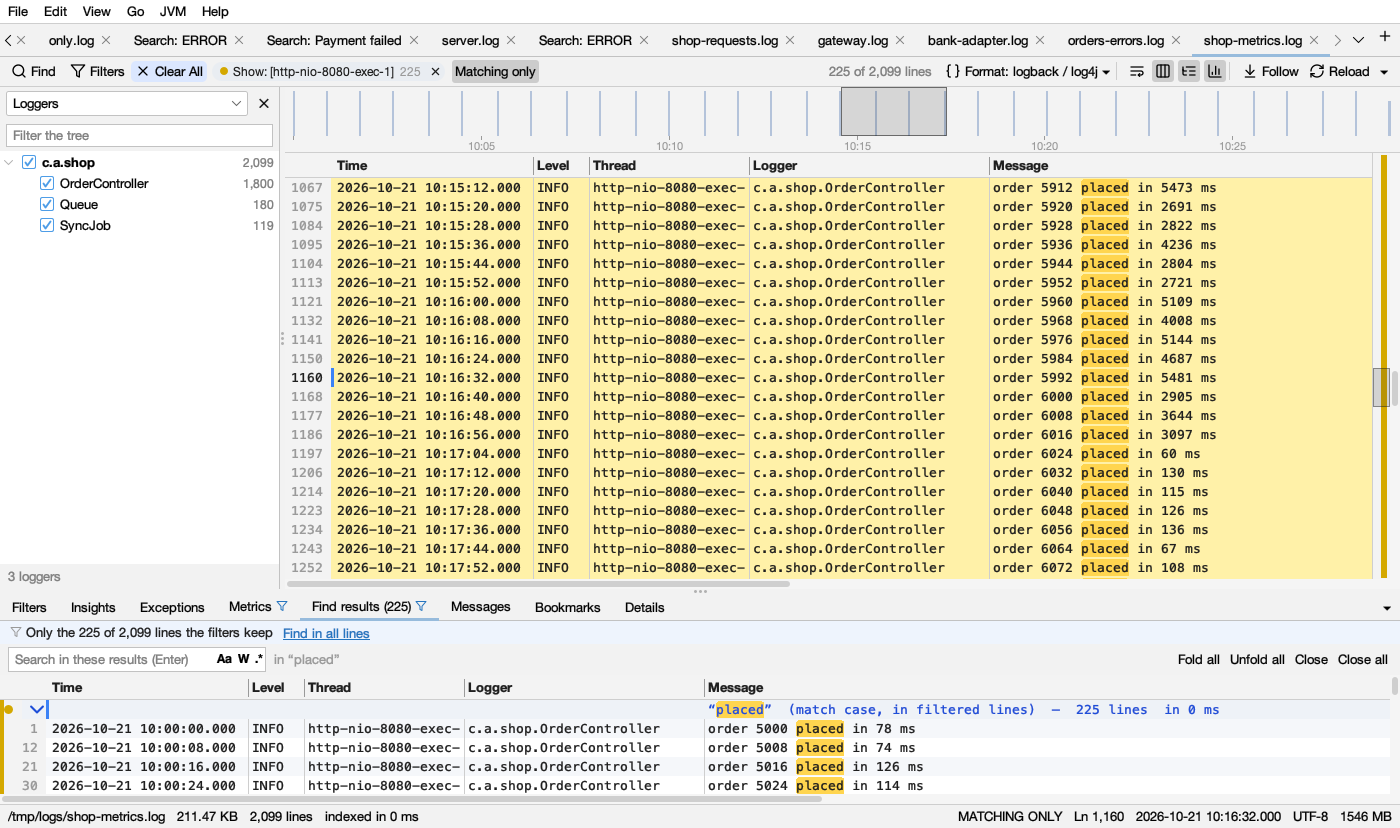The width and height of the screenshot is (1400, 828).
Task: Open the bottom panel options arrow
Action: (x=1387, y=608)
